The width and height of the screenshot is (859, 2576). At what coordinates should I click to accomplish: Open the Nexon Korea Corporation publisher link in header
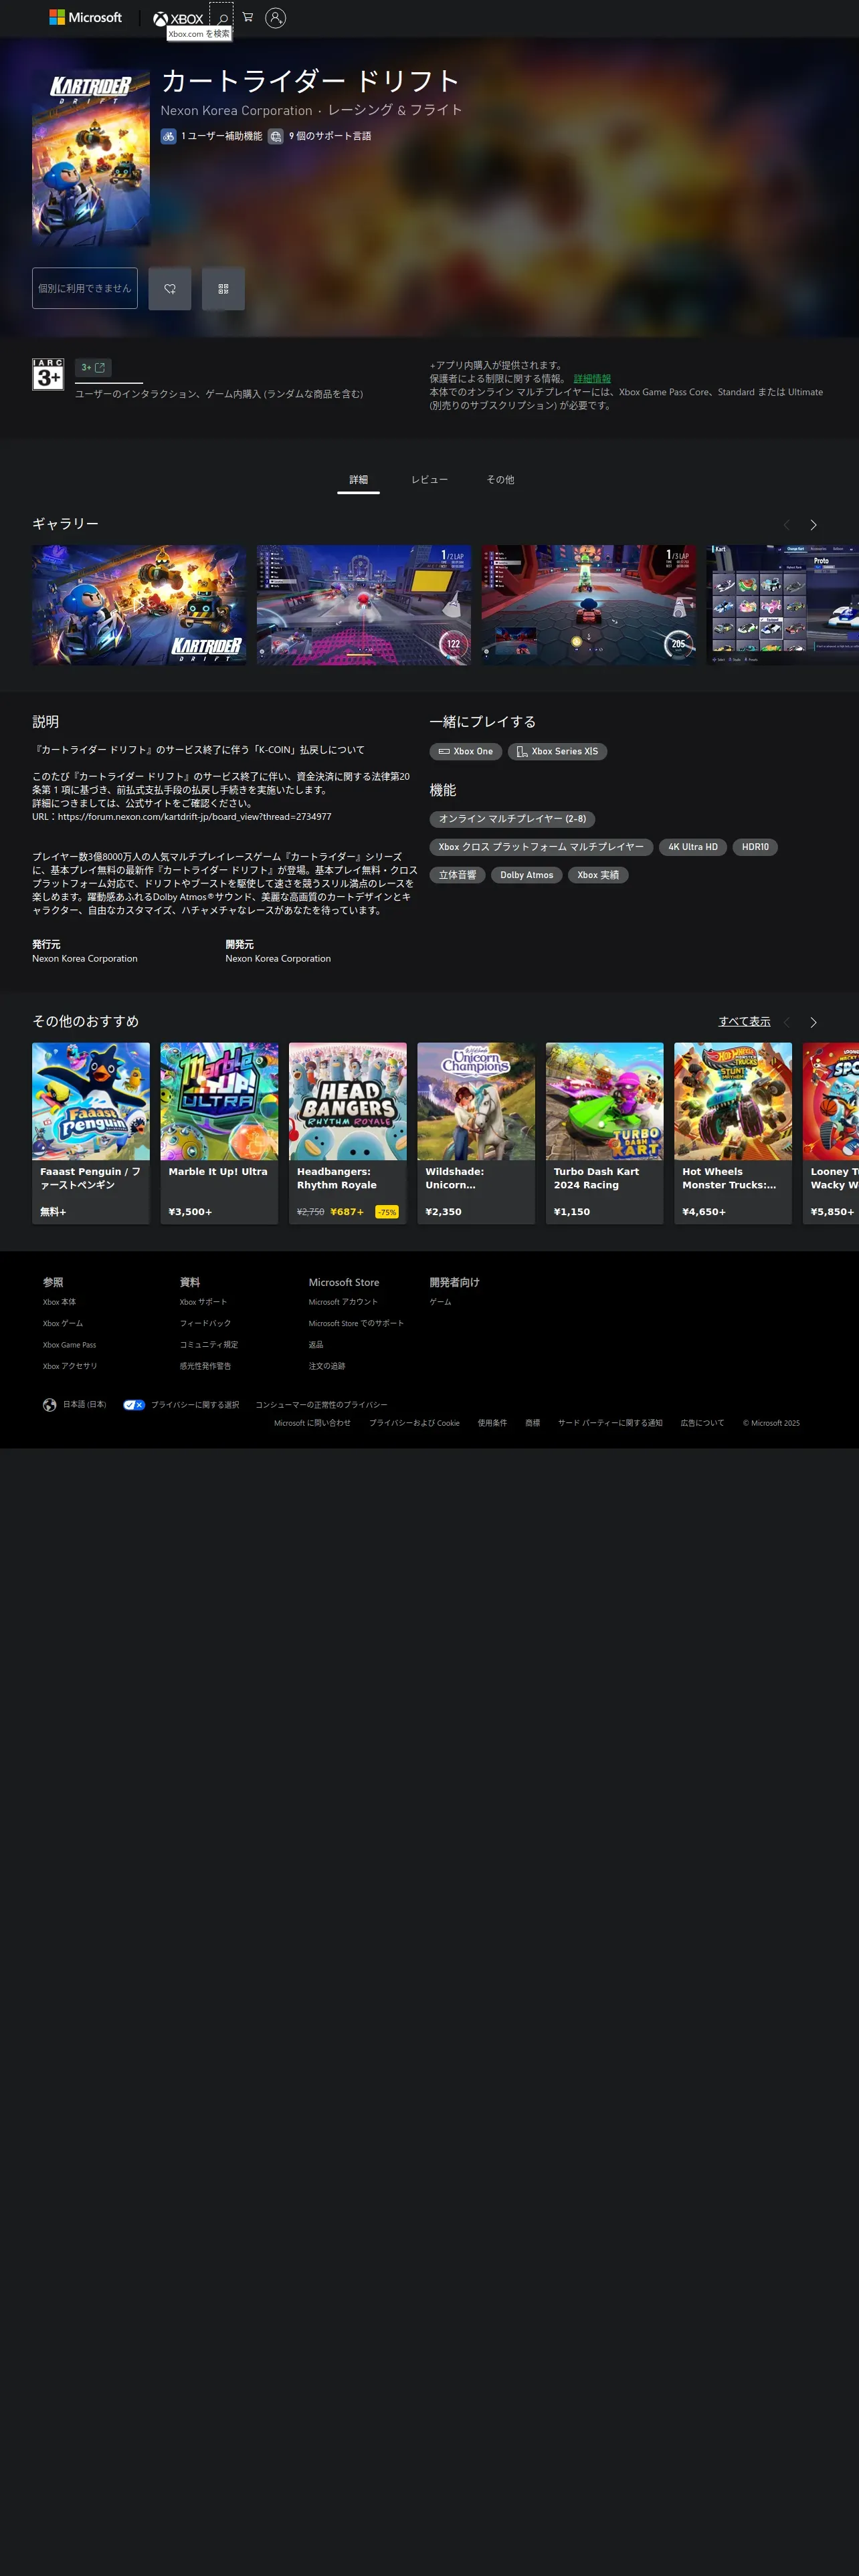pyautogui.click(x=236, y=111)
